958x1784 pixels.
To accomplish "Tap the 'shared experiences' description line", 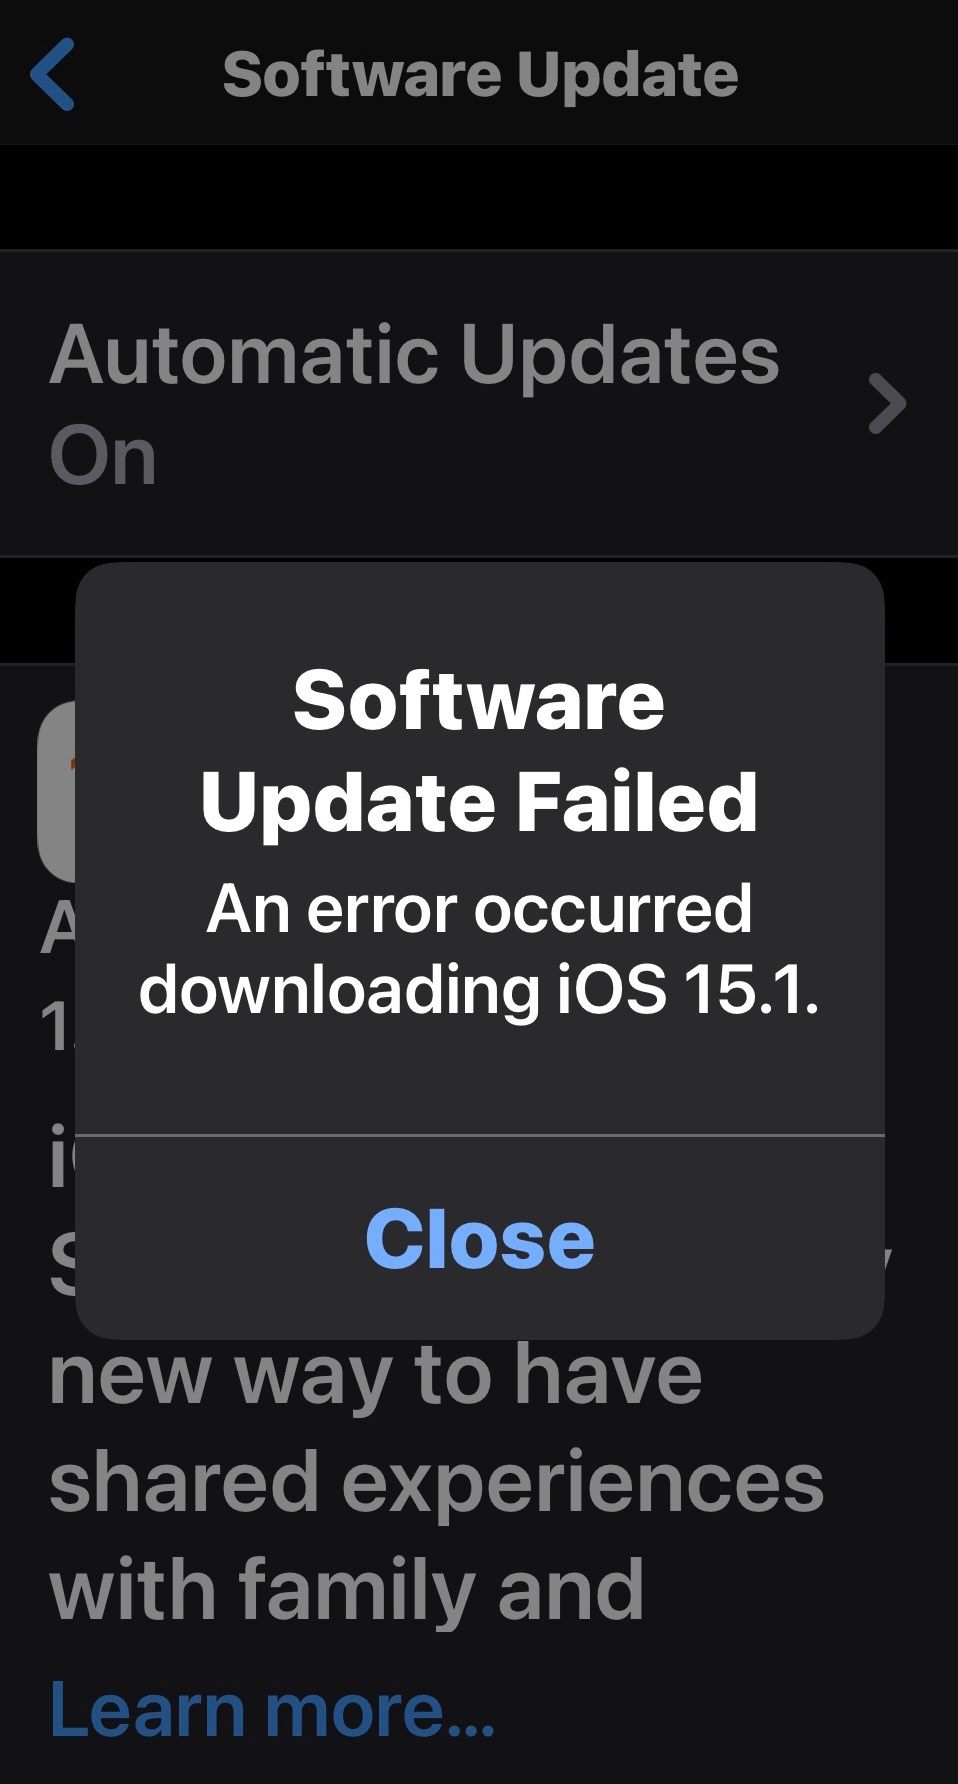I will [437, 1483].
